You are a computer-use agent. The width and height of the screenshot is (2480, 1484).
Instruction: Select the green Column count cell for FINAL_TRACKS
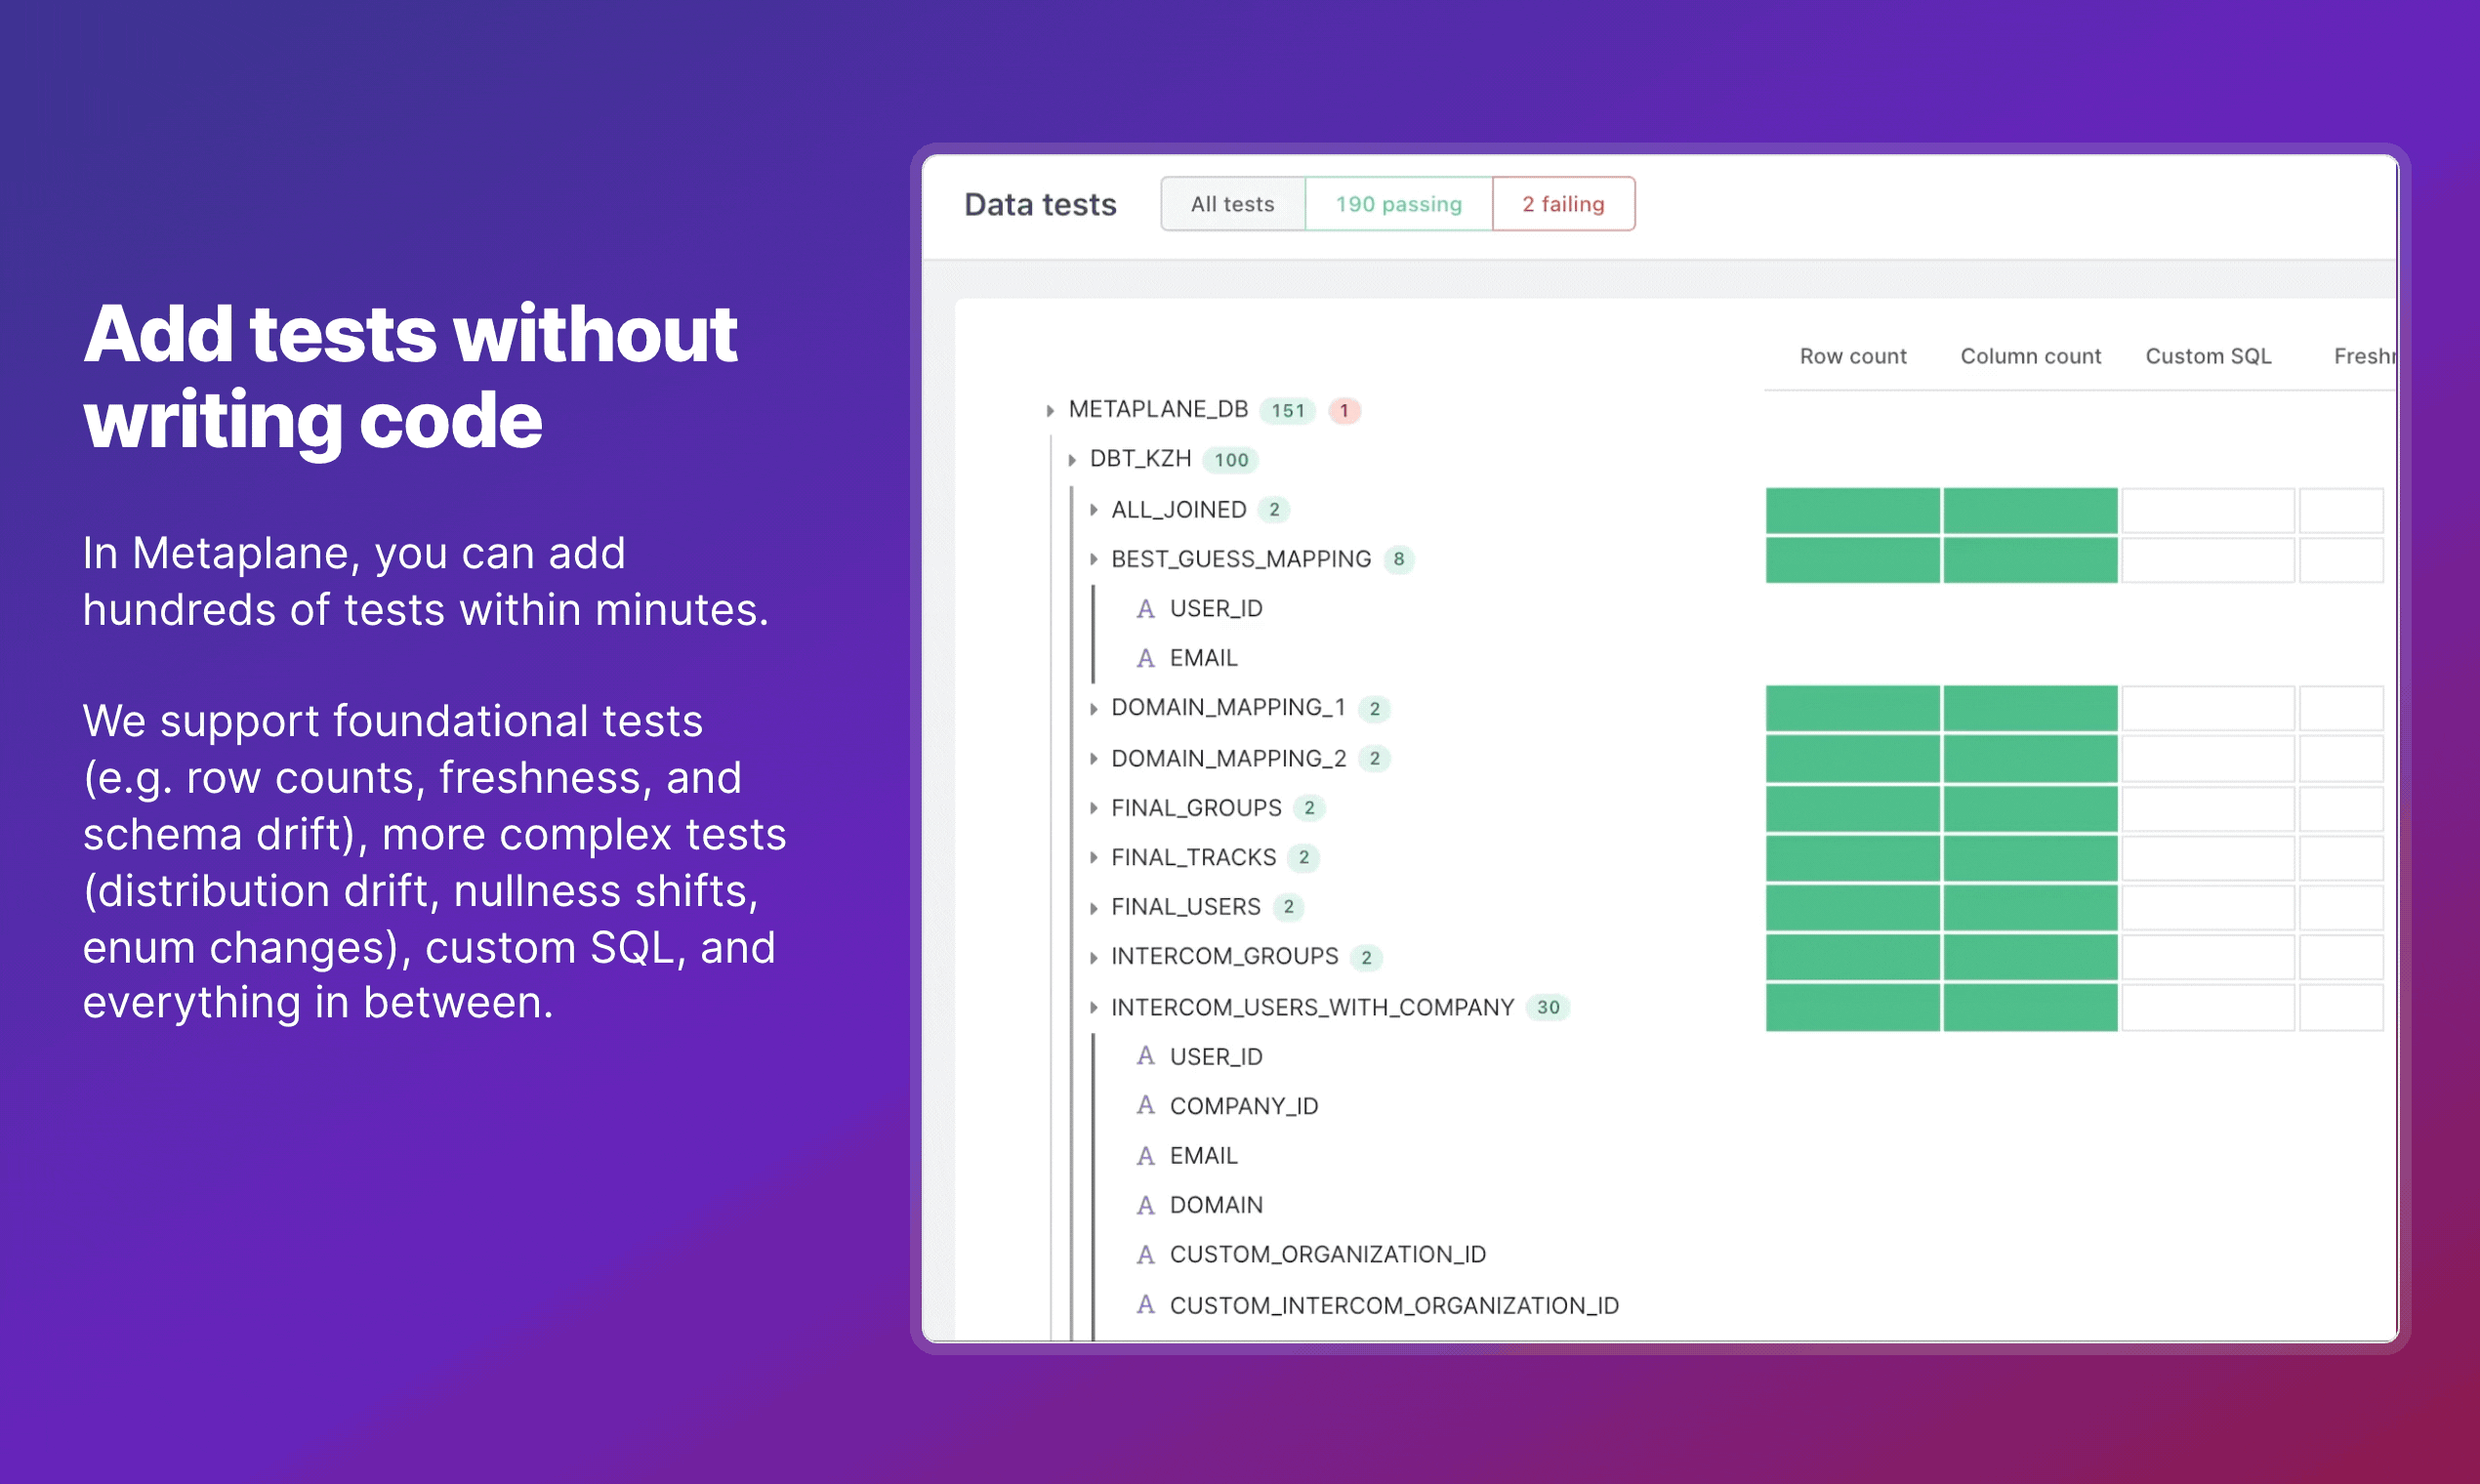(x=2031, y=858)
